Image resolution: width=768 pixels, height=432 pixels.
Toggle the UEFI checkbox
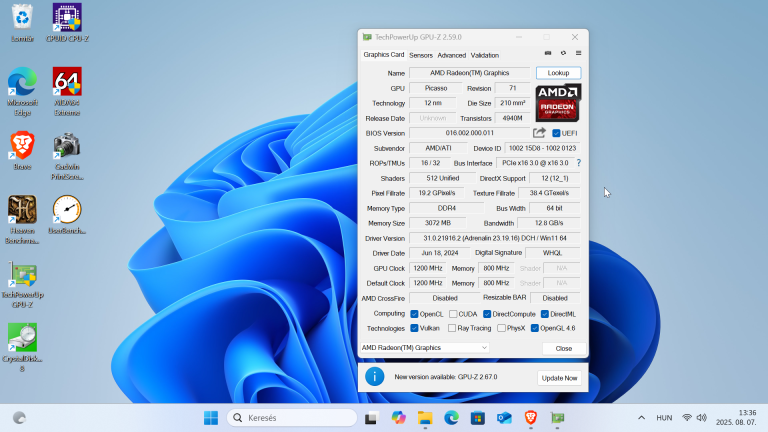[556, 133]
